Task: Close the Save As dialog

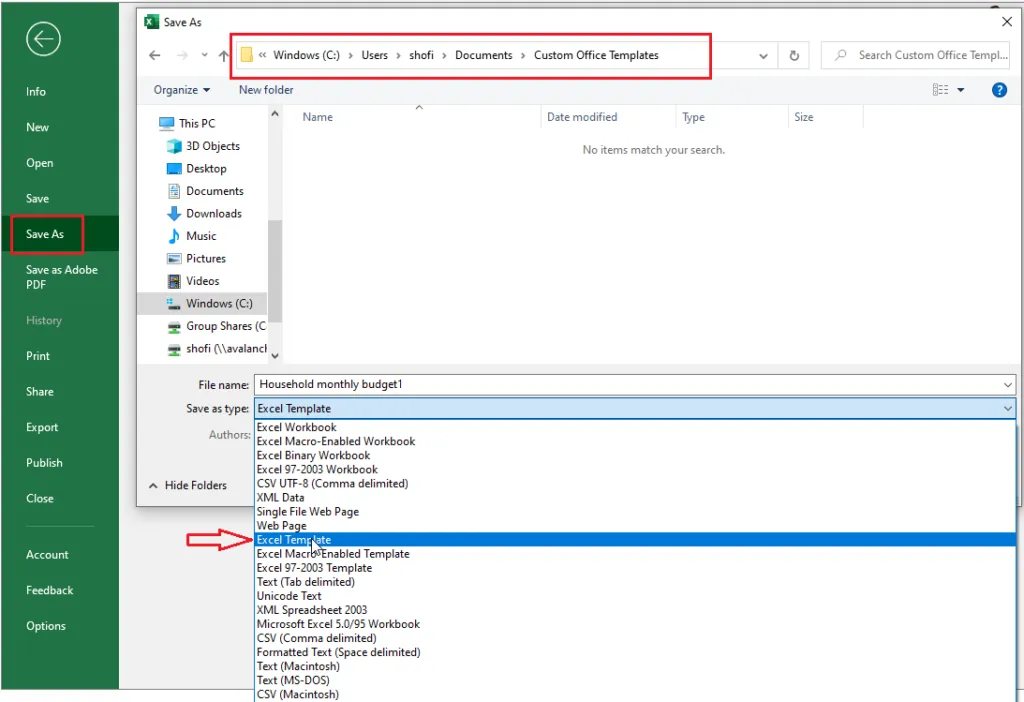Action: click(1006, 22)
